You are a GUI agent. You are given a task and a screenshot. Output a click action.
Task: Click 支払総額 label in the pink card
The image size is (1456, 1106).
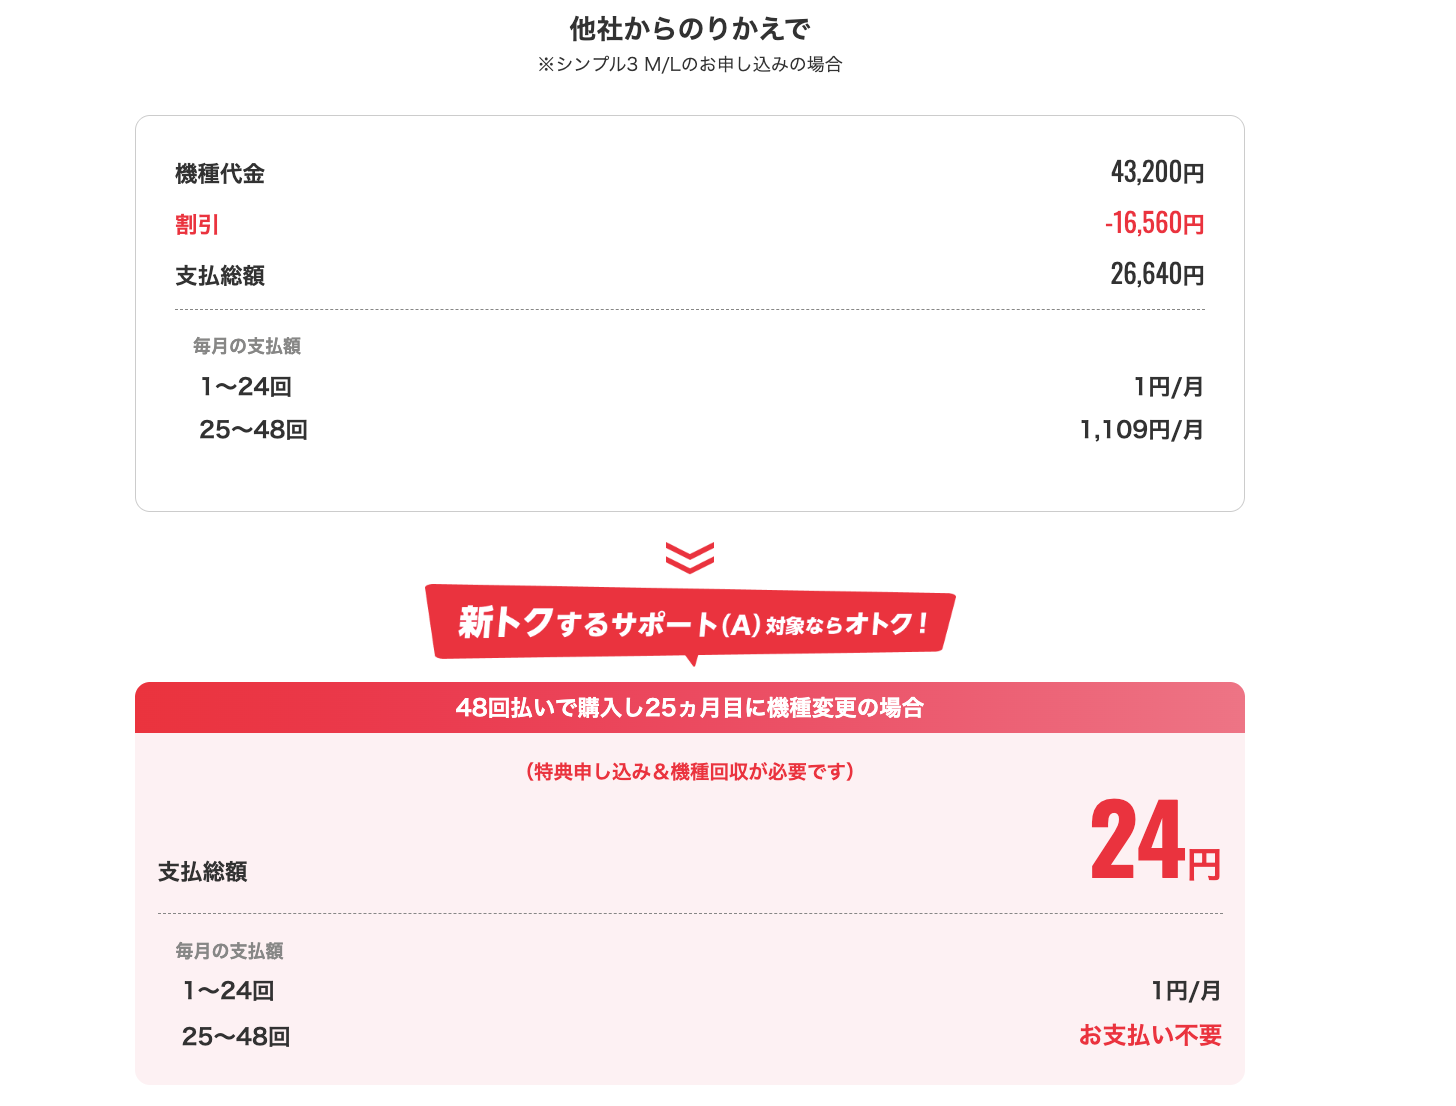pyautogui.click(x=203, y=872)
